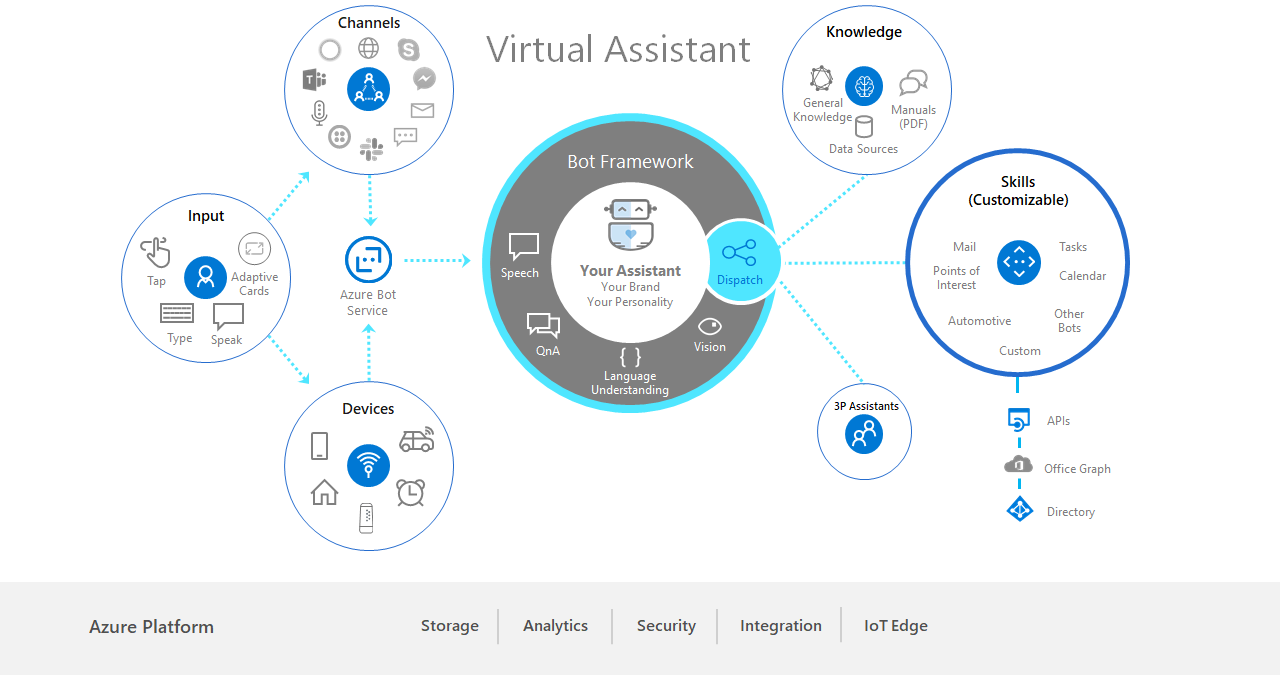Open the Storage item in Azure Platform
Viewport: 1280px width, 675px height.
point(449,626)
